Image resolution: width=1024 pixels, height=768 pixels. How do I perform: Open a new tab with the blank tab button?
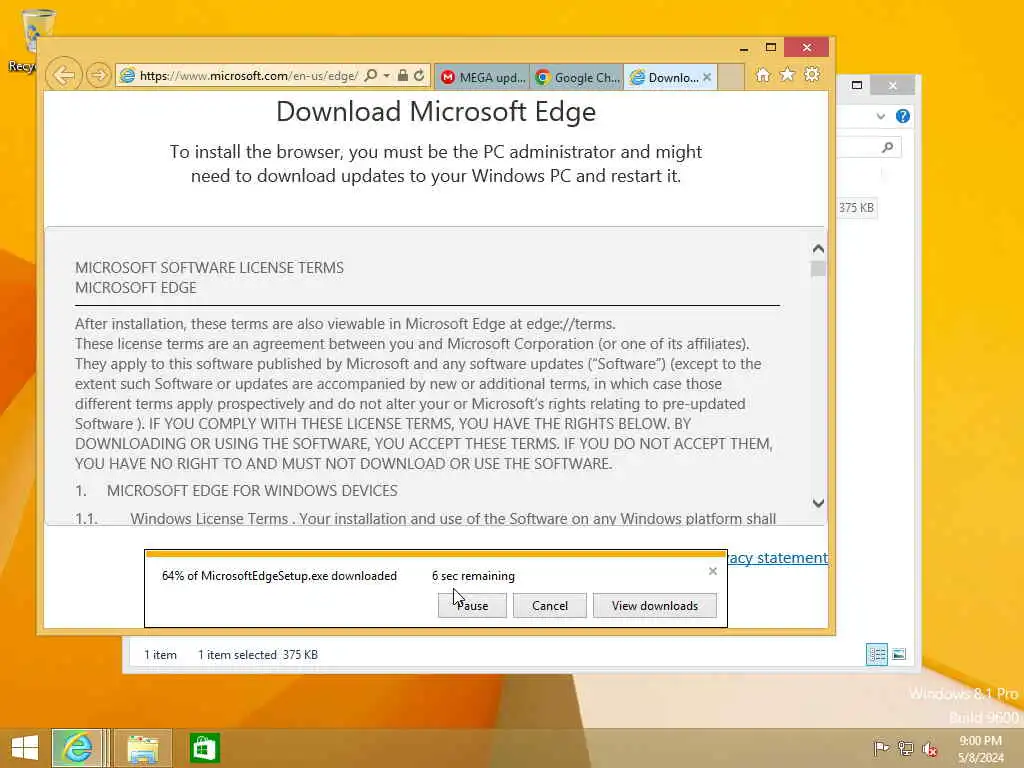pyautogui.click(x=731, y=78)
